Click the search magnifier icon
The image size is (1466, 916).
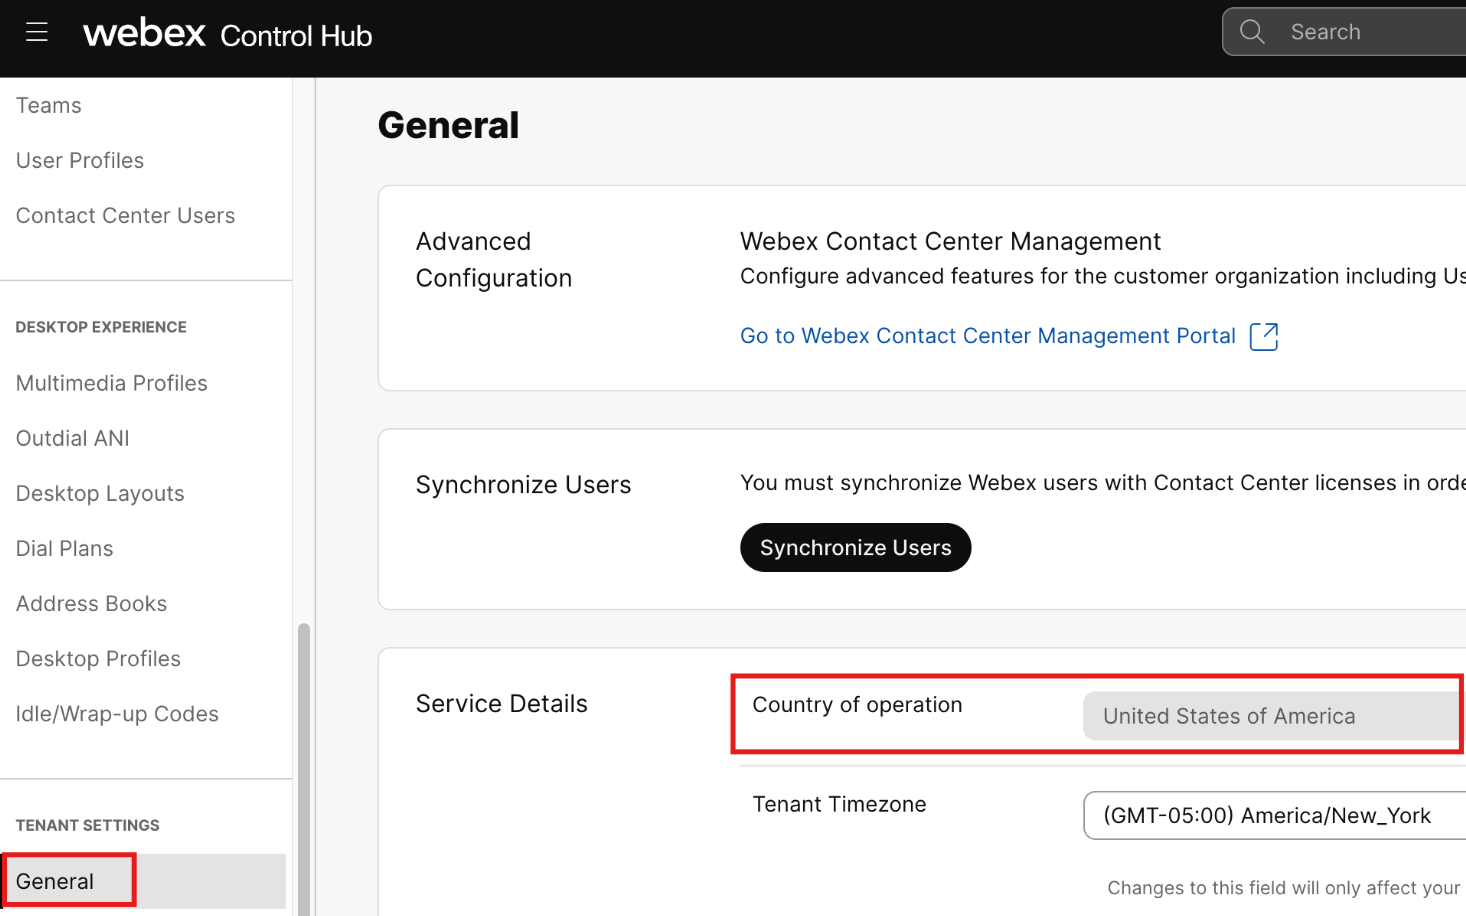coord(1252,32)
